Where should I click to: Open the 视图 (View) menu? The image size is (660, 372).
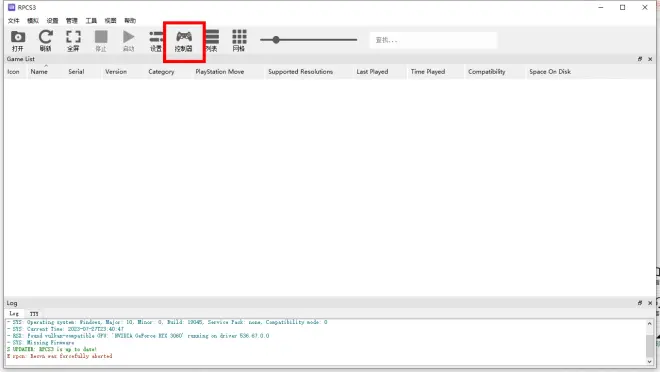pos(110,21)
